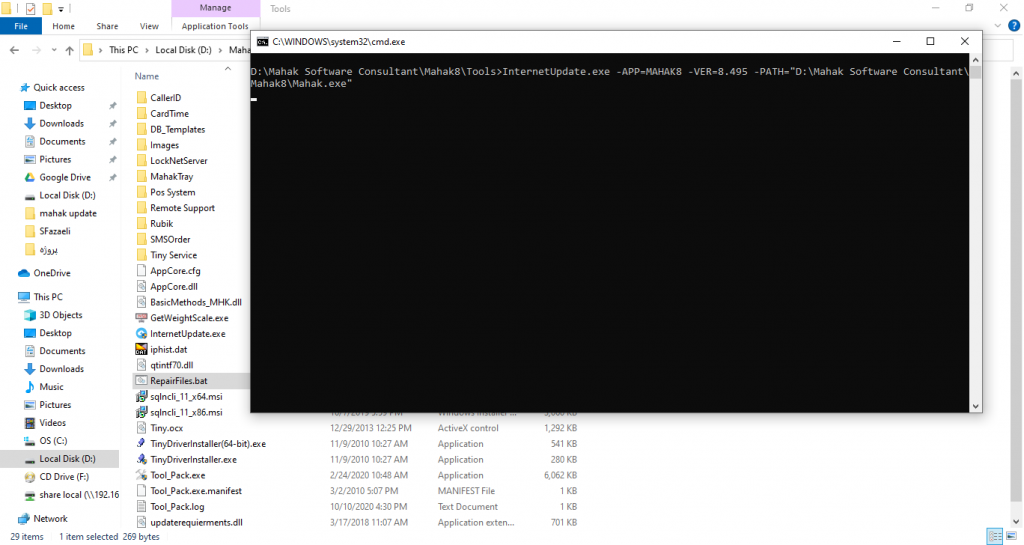Open pinned Documents under Quick access
Viewport: 1024px width, 545px height.
tap(62, 141)
